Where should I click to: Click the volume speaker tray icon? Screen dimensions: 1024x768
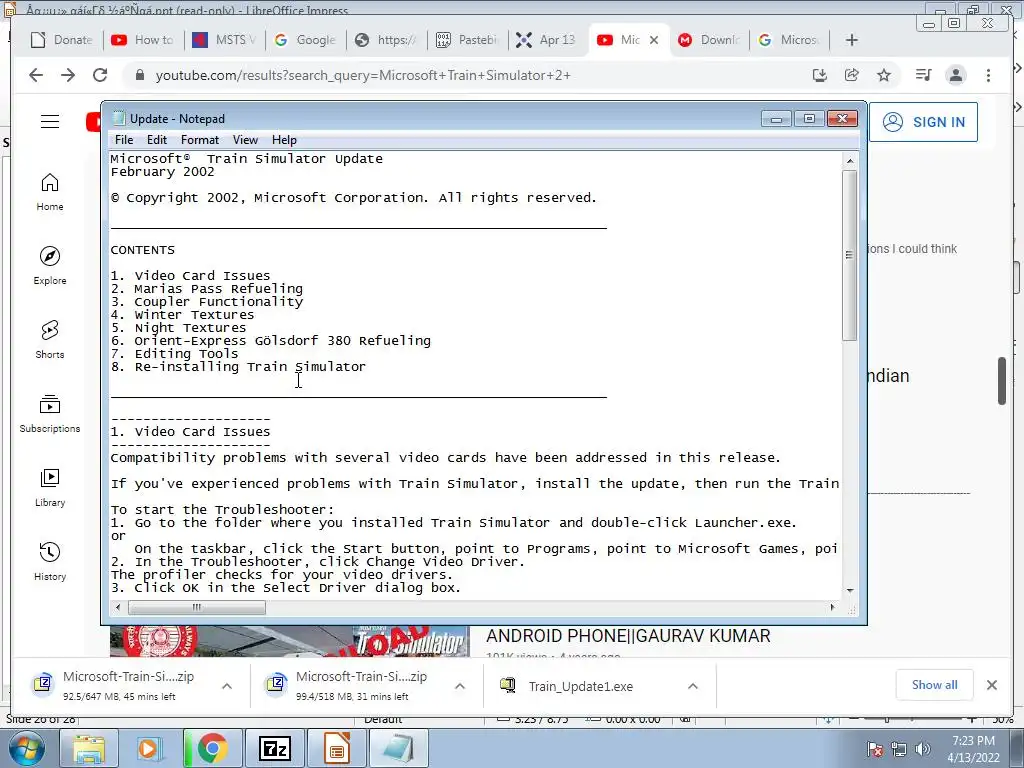pyautogui.click(x=922, y=749)
